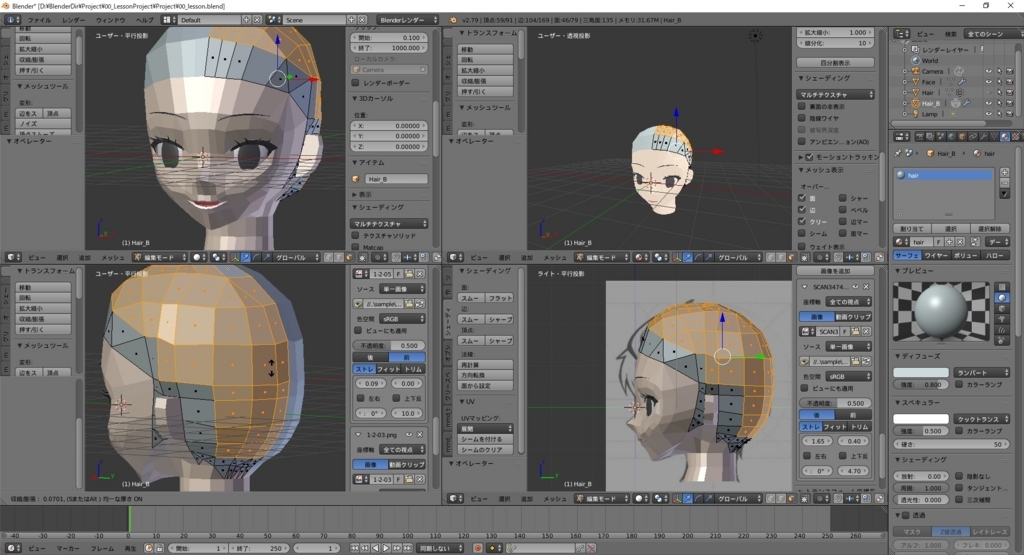
Task: Collapse メッシュ表示 panel
Action: (822, 170)
